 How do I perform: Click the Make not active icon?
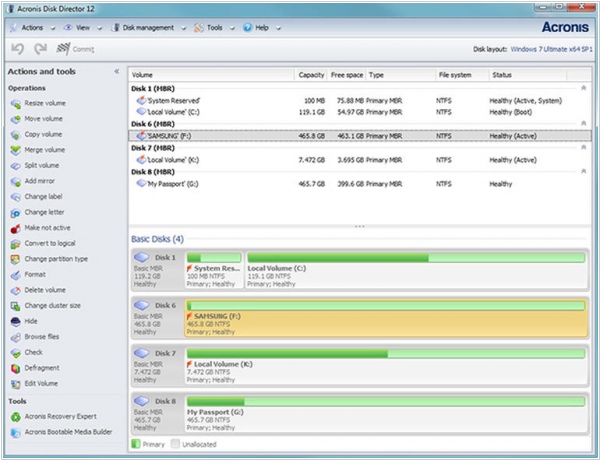click(16, 228)
